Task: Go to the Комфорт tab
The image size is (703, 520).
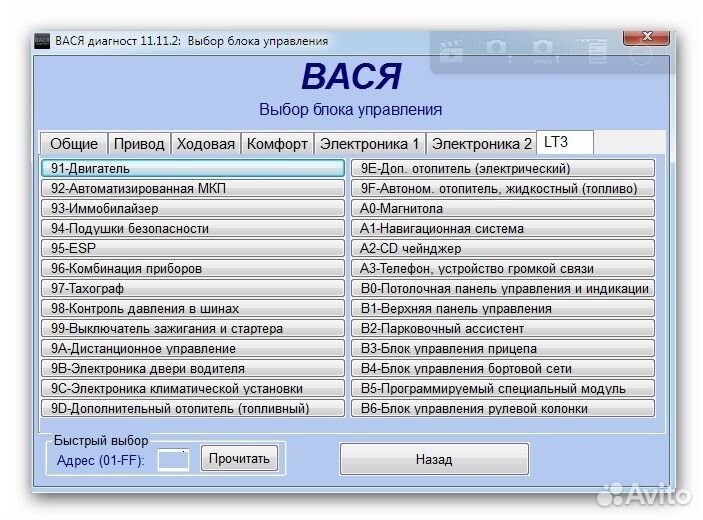Action: pyautogui.click(x=277, y=144)
